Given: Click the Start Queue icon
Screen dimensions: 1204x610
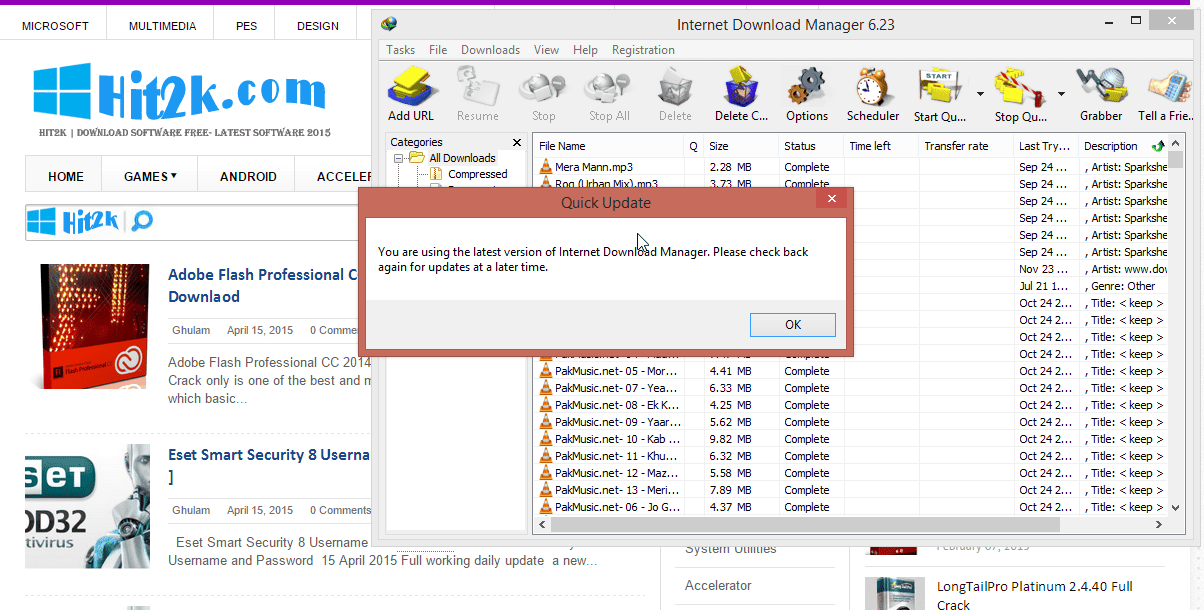Looking at the screenshot, I should (940, 88).
